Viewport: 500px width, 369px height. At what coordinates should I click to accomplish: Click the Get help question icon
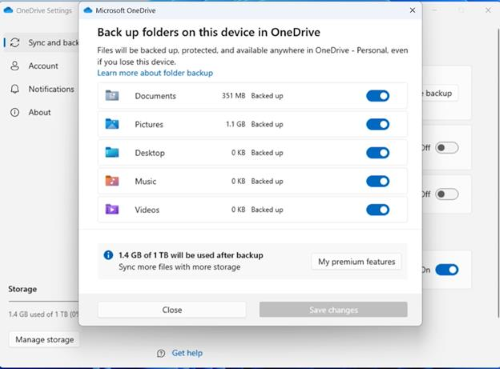[161, 353]
